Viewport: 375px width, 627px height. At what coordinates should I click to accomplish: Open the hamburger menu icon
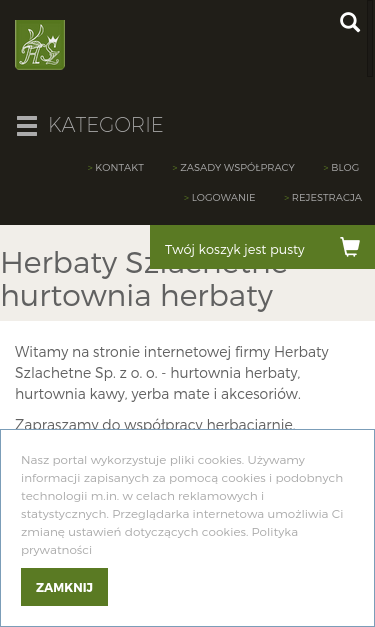(x=27, y=126)
